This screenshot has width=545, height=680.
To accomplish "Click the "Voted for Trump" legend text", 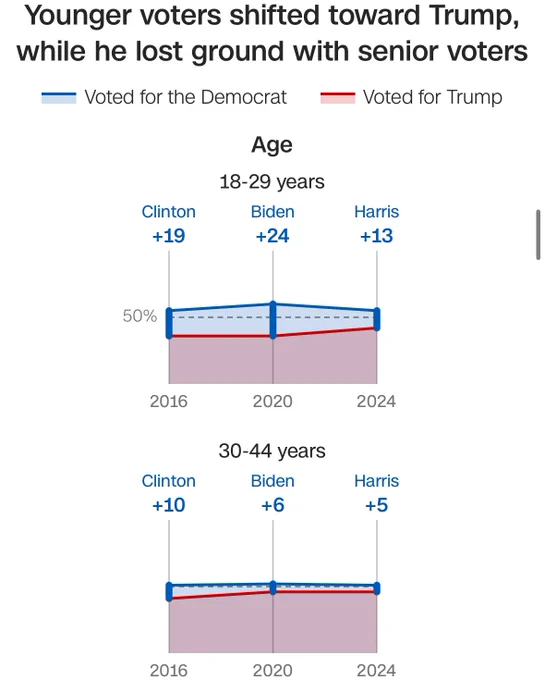I will click(x=433, y=97).
